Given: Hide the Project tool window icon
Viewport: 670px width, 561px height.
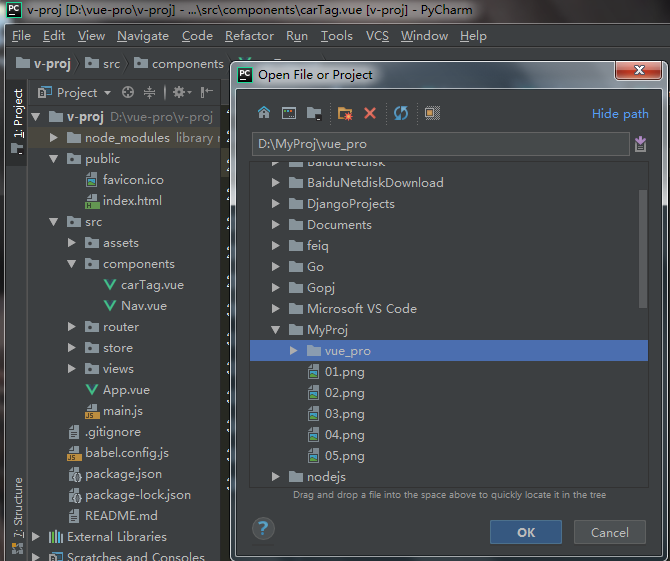Looking at the screenshot, I should (x=206, y=92).
